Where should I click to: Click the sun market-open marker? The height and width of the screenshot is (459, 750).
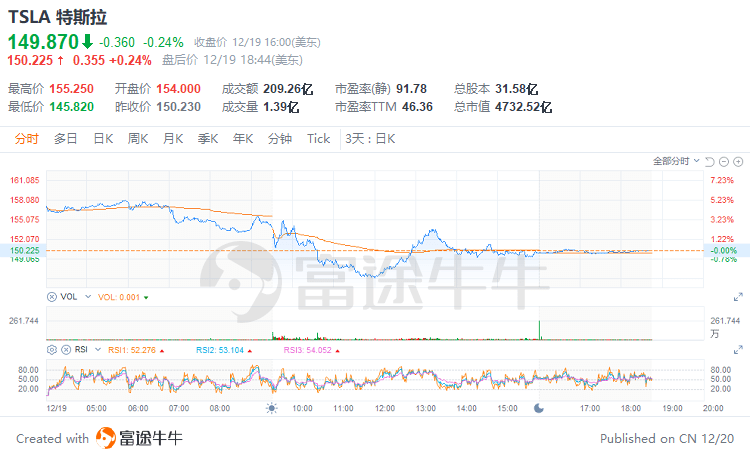272,408
